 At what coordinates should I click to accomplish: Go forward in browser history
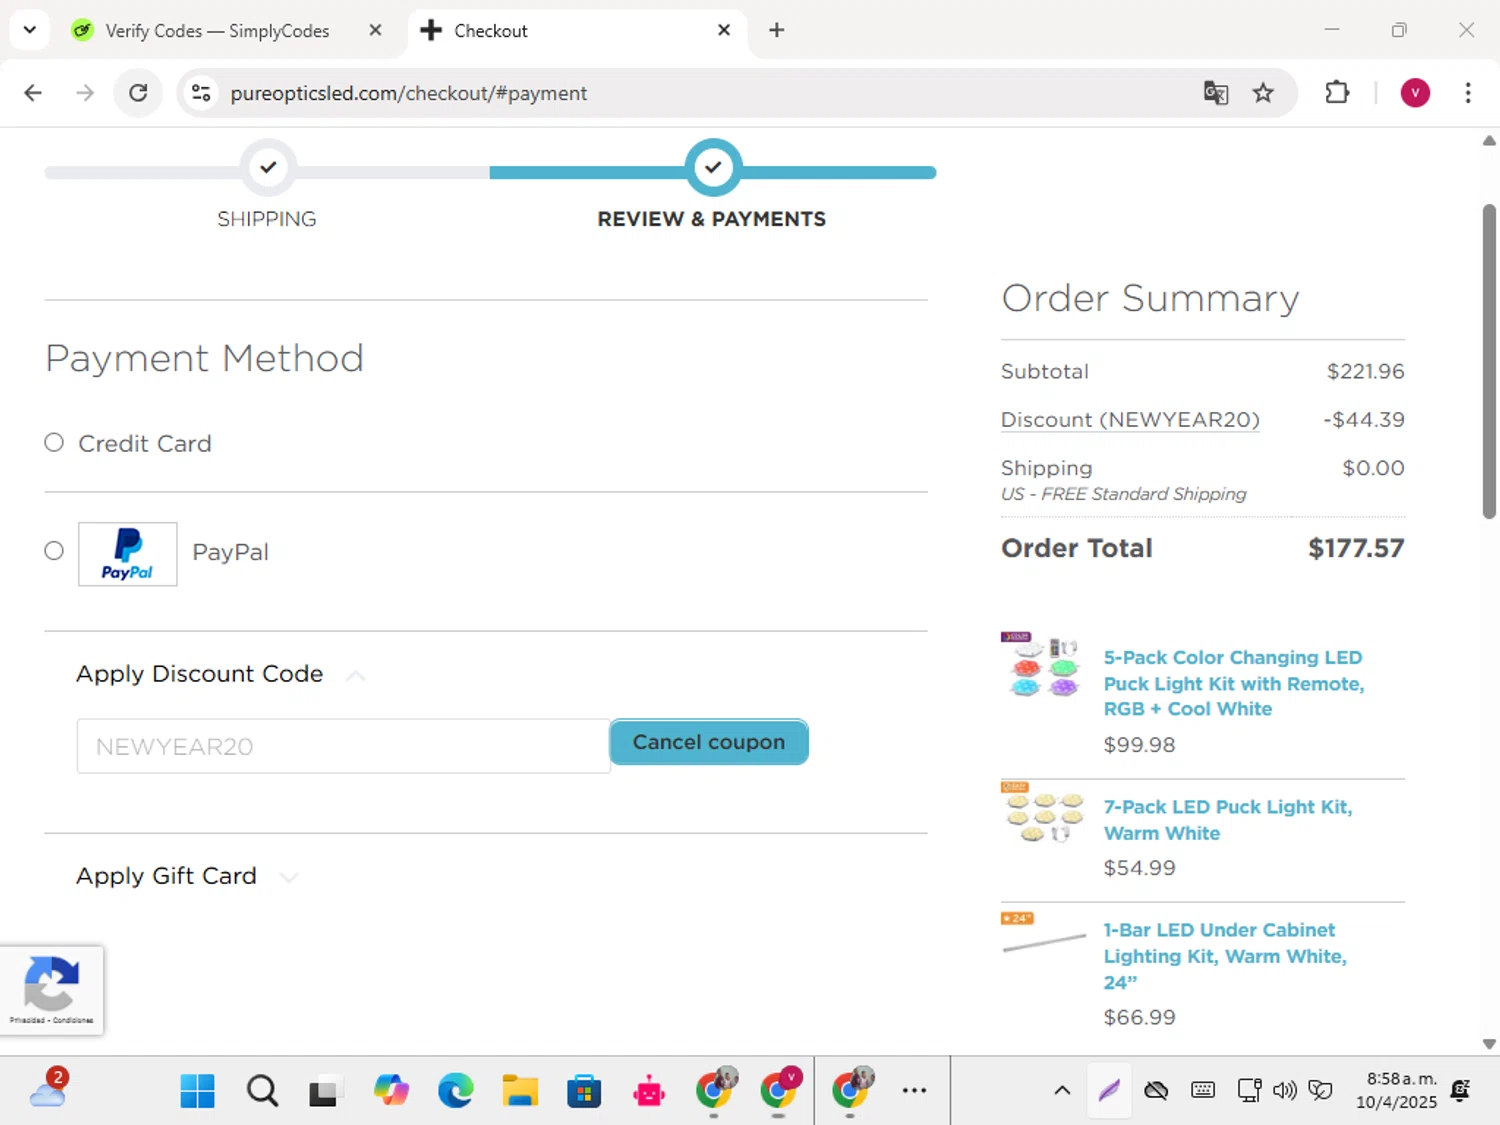point(85,93)
